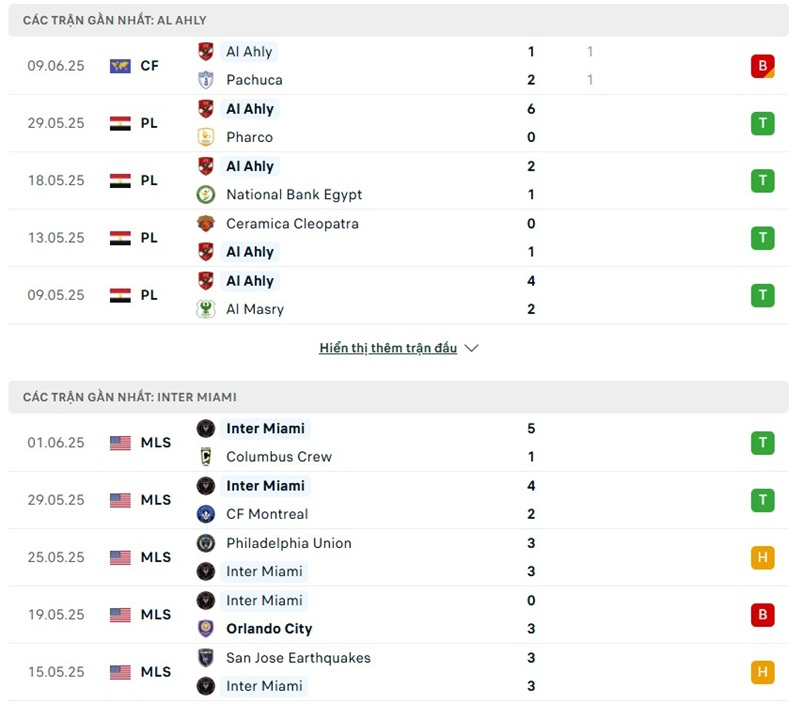Click the Ceramica Cleopatra team logo
Screen dimensions: 800x703
coord(206,223)
